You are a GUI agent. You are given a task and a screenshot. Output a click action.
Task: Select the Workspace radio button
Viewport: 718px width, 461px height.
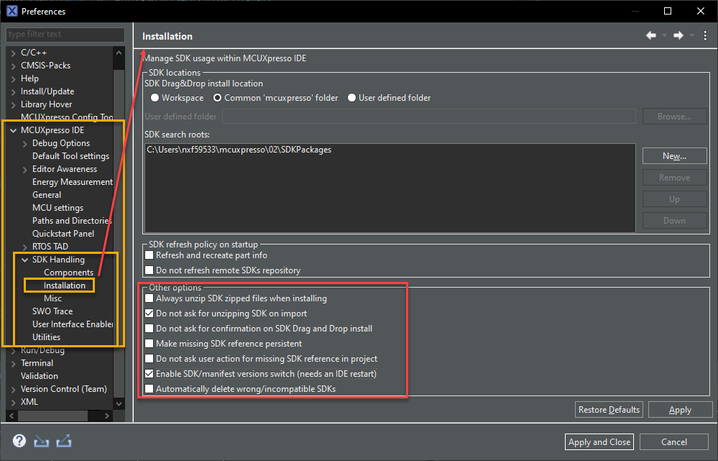coord(155,98)
